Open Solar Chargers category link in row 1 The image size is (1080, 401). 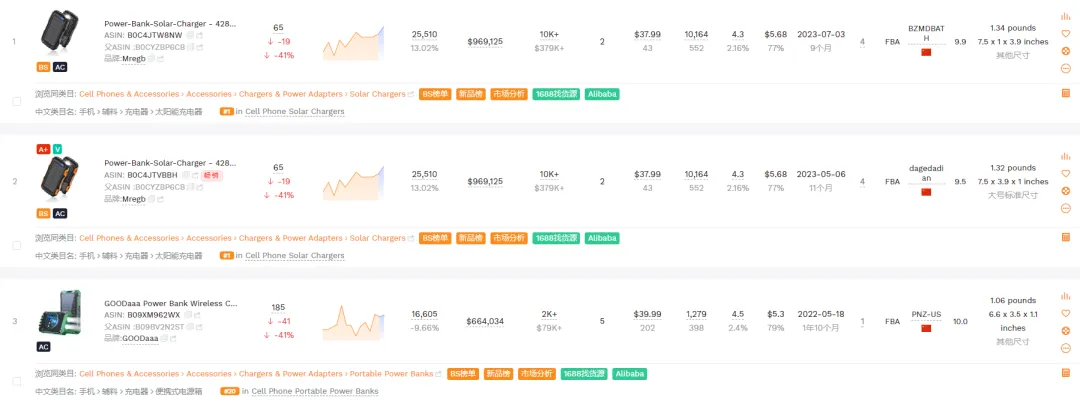coord(377,94)
